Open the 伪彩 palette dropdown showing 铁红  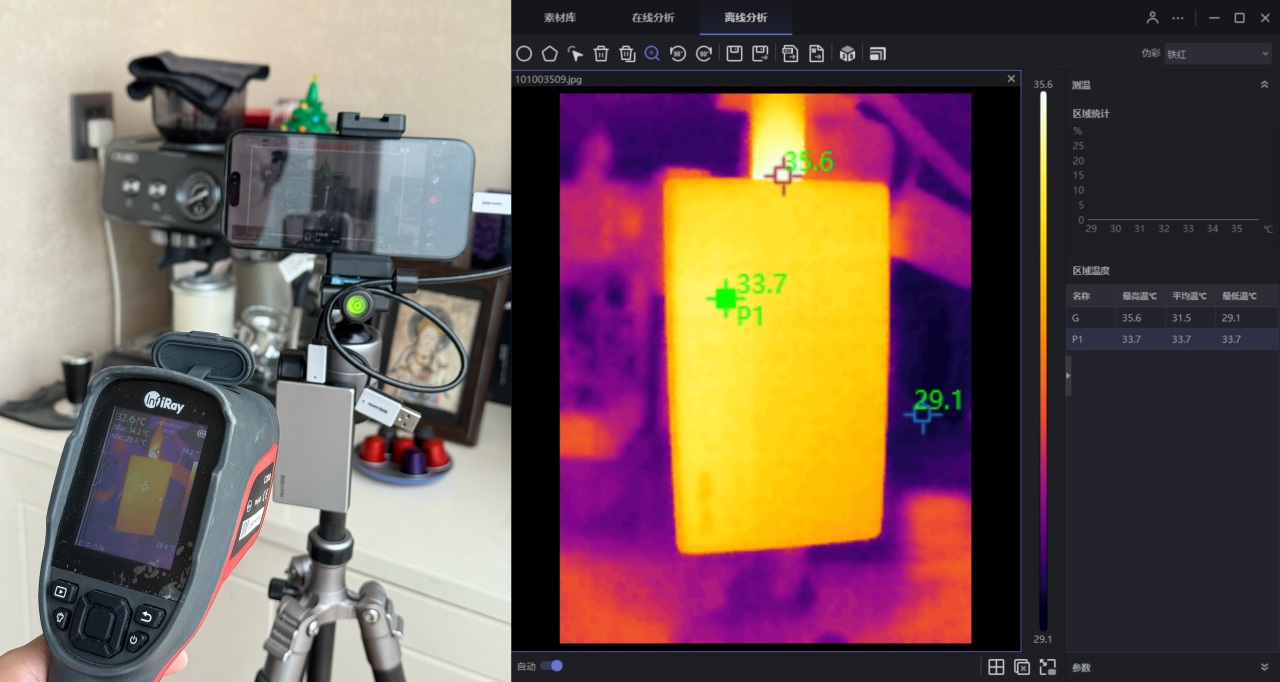1218,54
